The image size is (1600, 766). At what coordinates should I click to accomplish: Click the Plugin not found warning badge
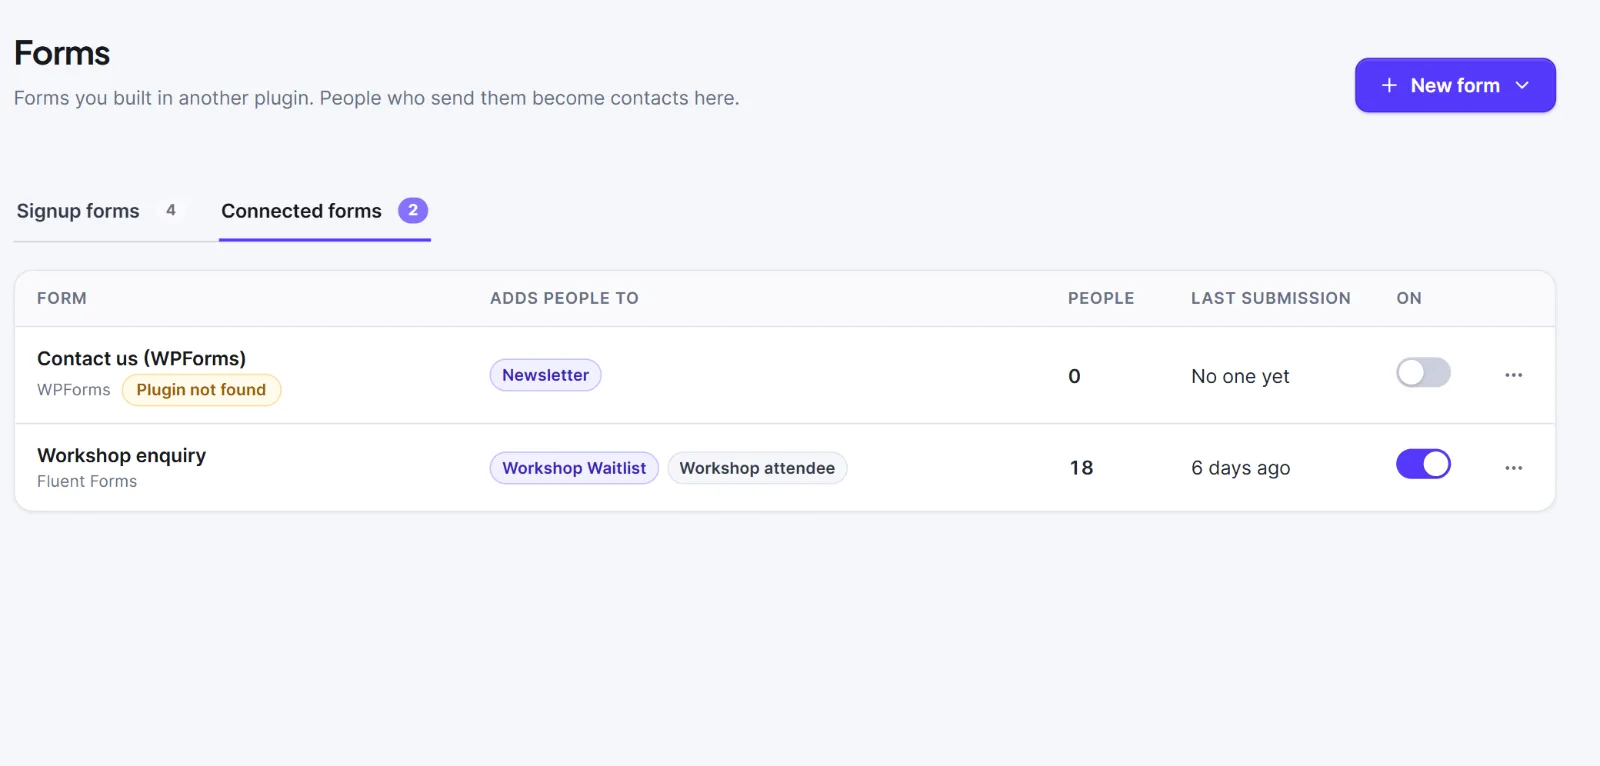click(x=201, y=390)
